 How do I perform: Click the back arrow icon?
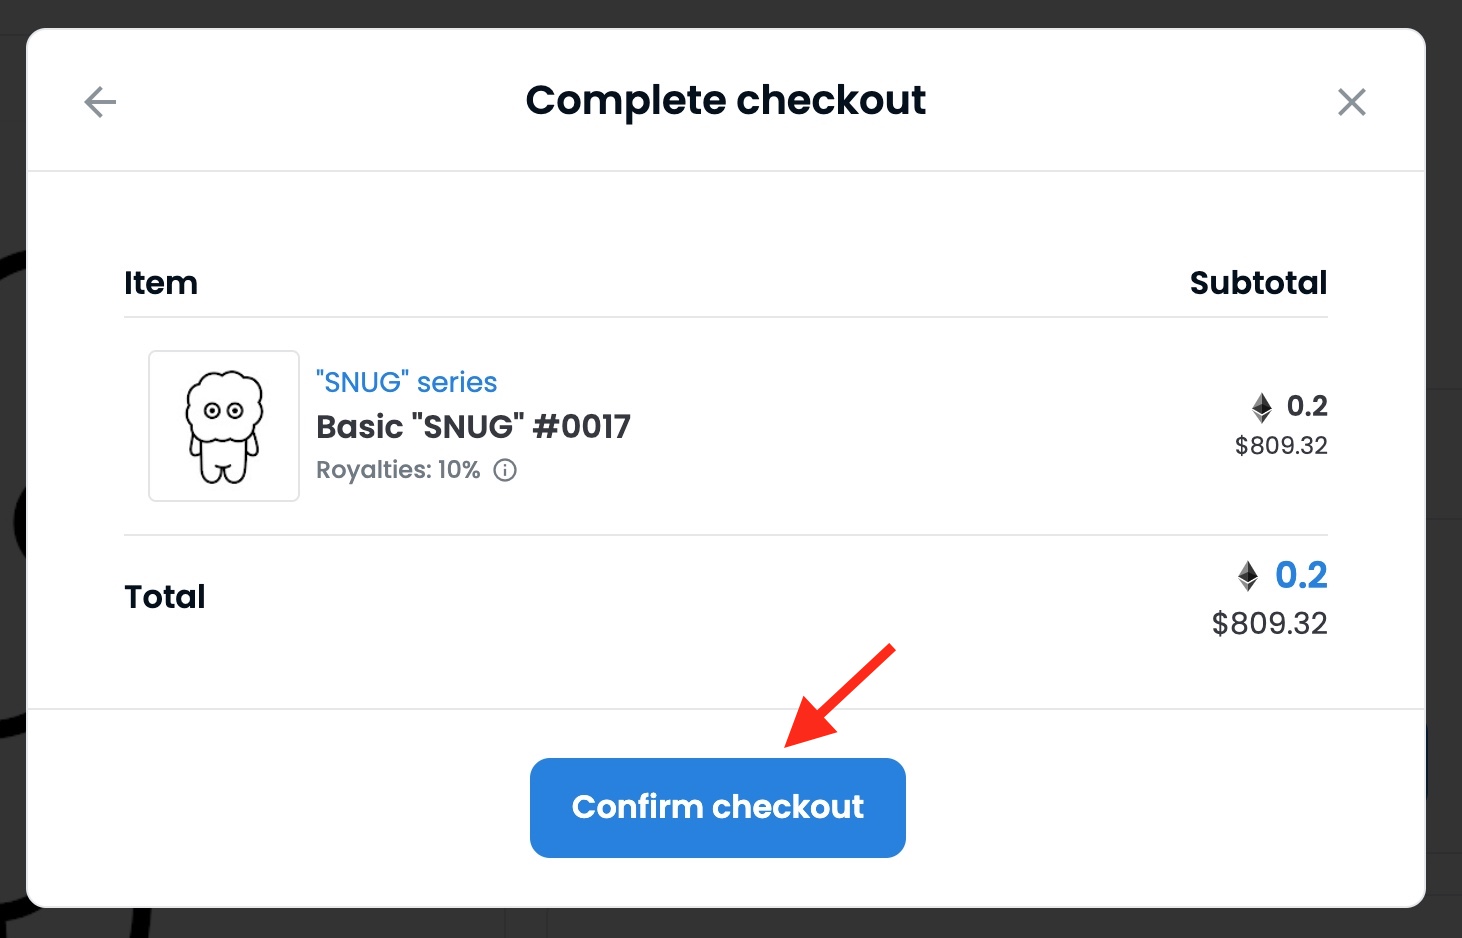(100, 102)
